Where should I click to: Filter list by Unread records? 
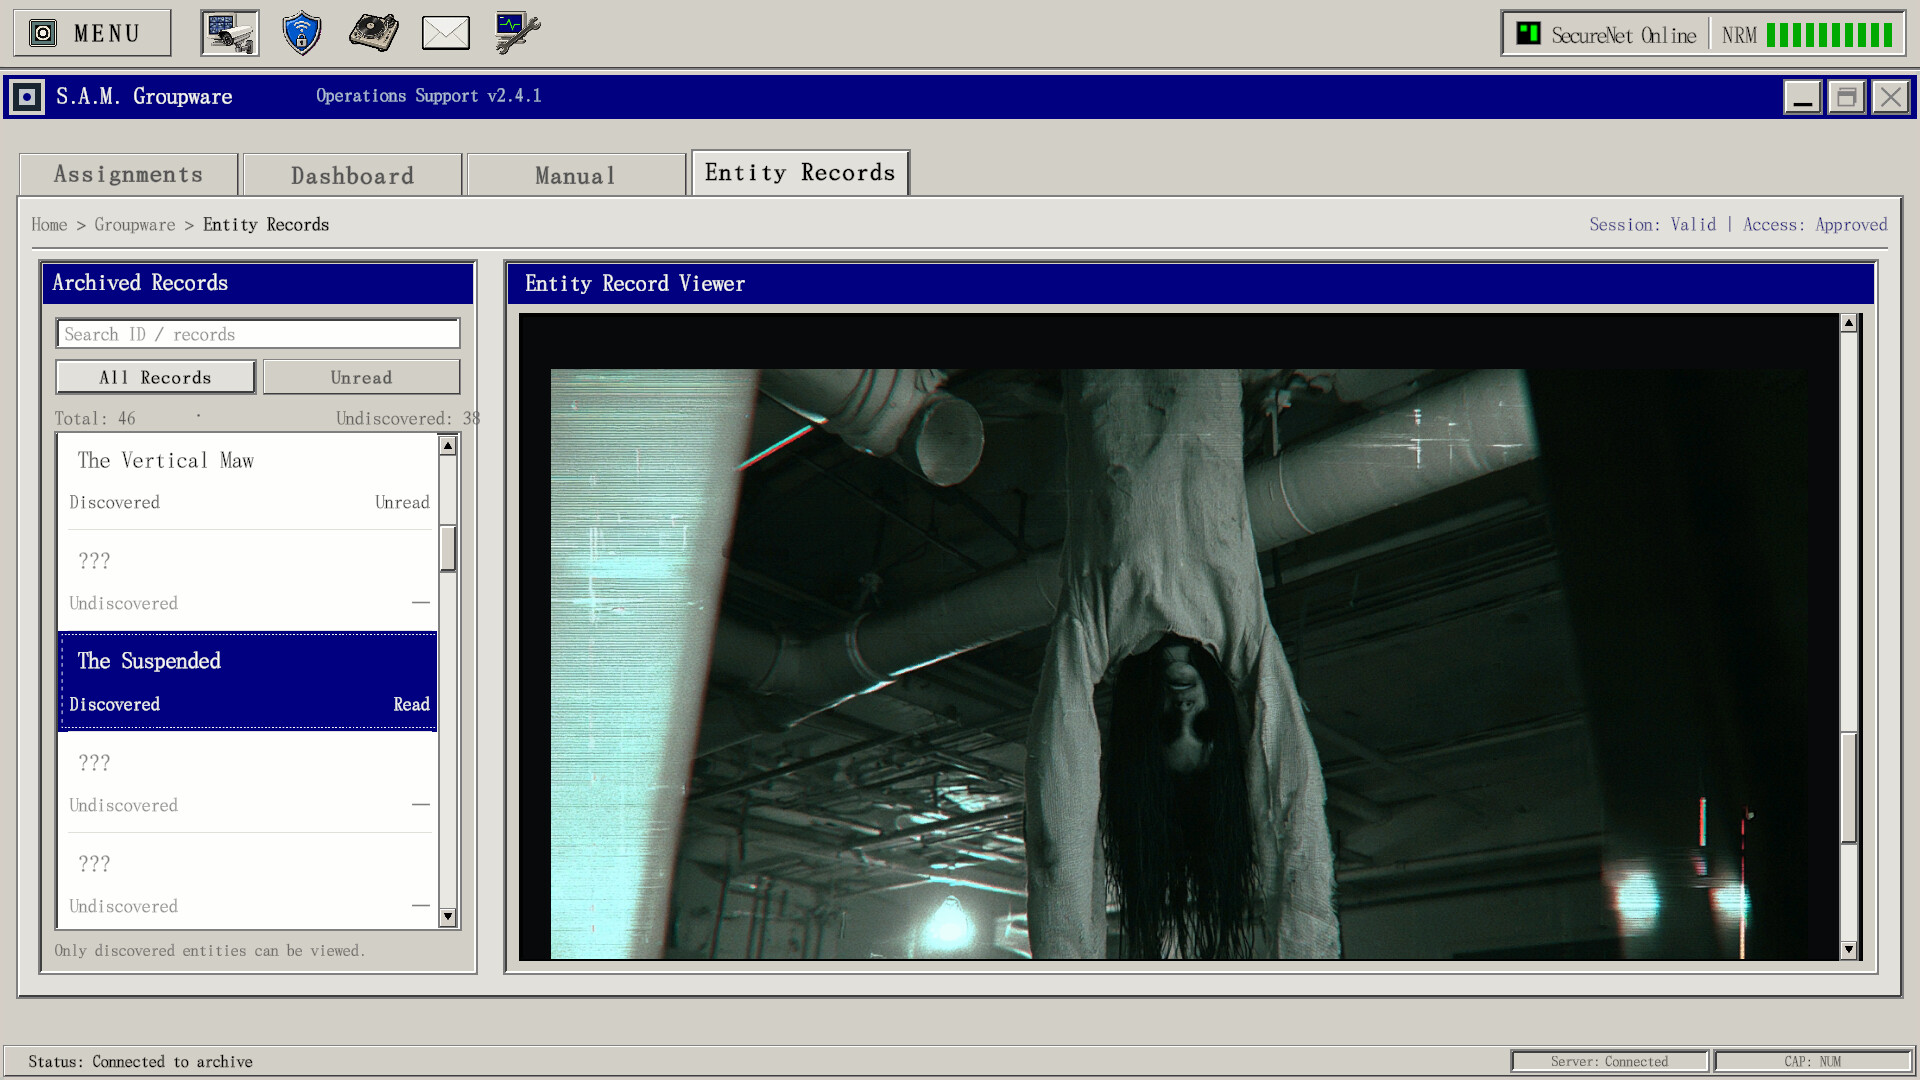(361, 377)
